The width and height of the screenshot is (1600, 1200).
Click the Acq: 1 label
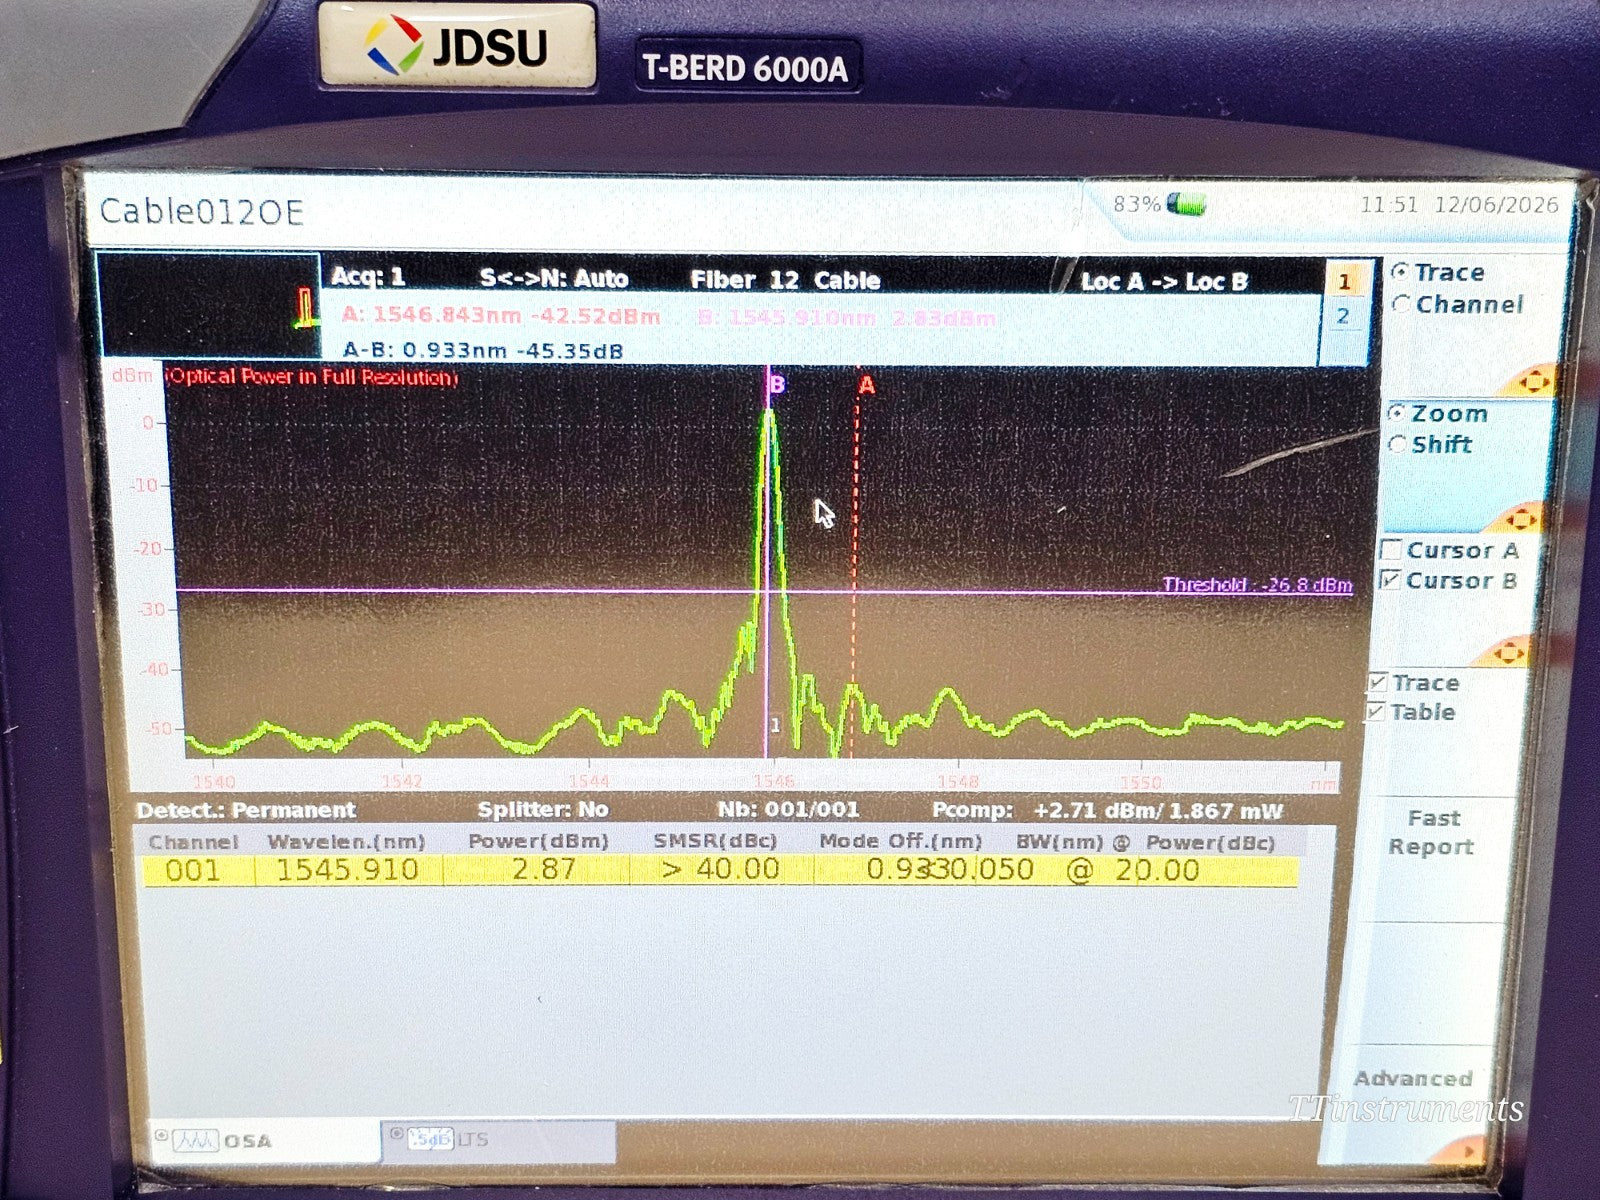click(368, 277)
